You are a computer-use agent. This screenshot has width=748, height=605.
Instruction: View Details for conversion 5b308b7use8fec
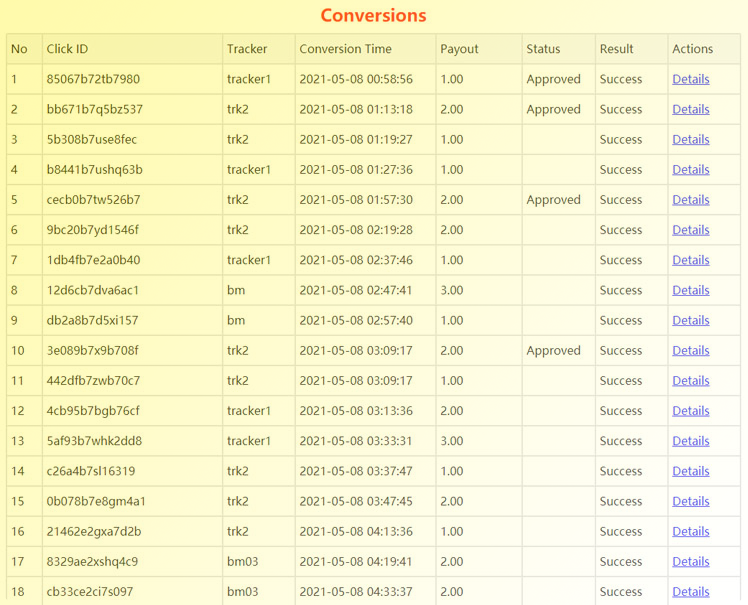[x=690, y=139]
